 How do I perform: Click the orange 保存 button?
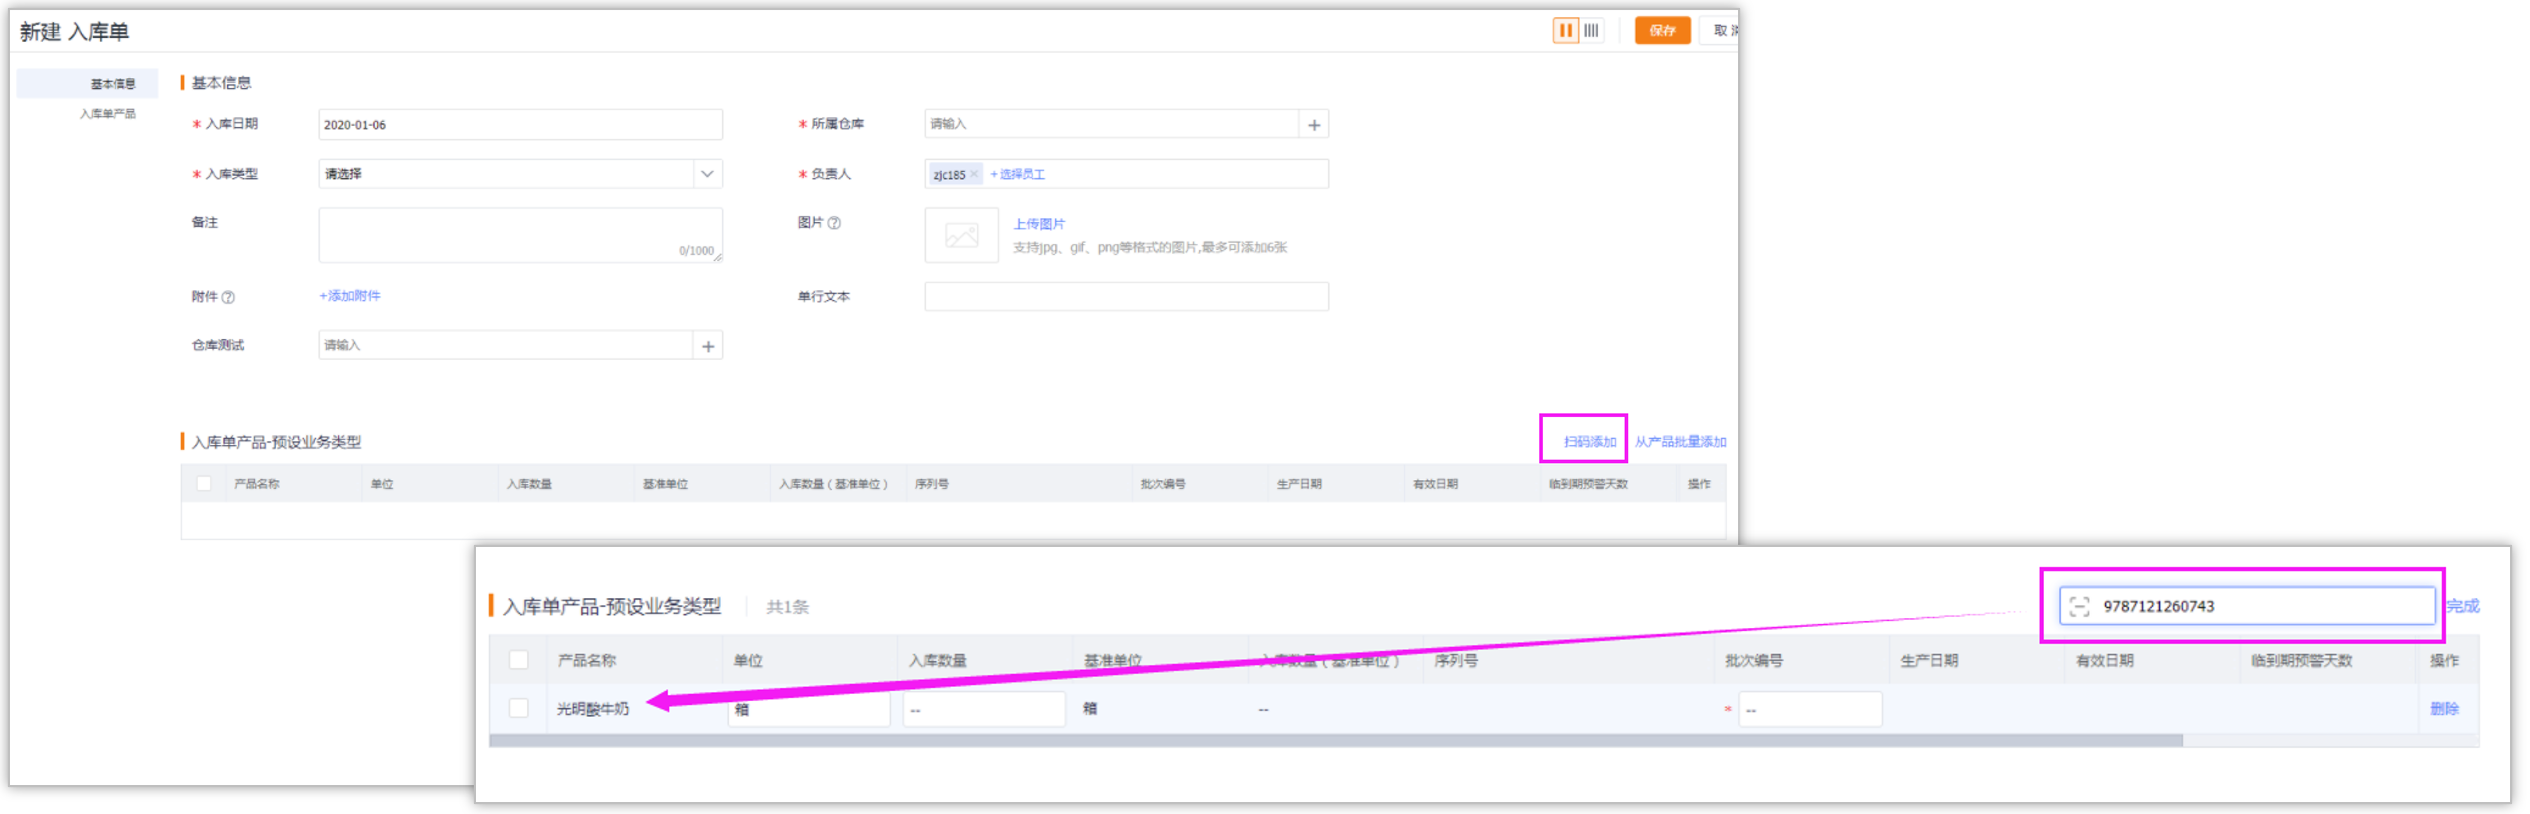[1661, 30]
